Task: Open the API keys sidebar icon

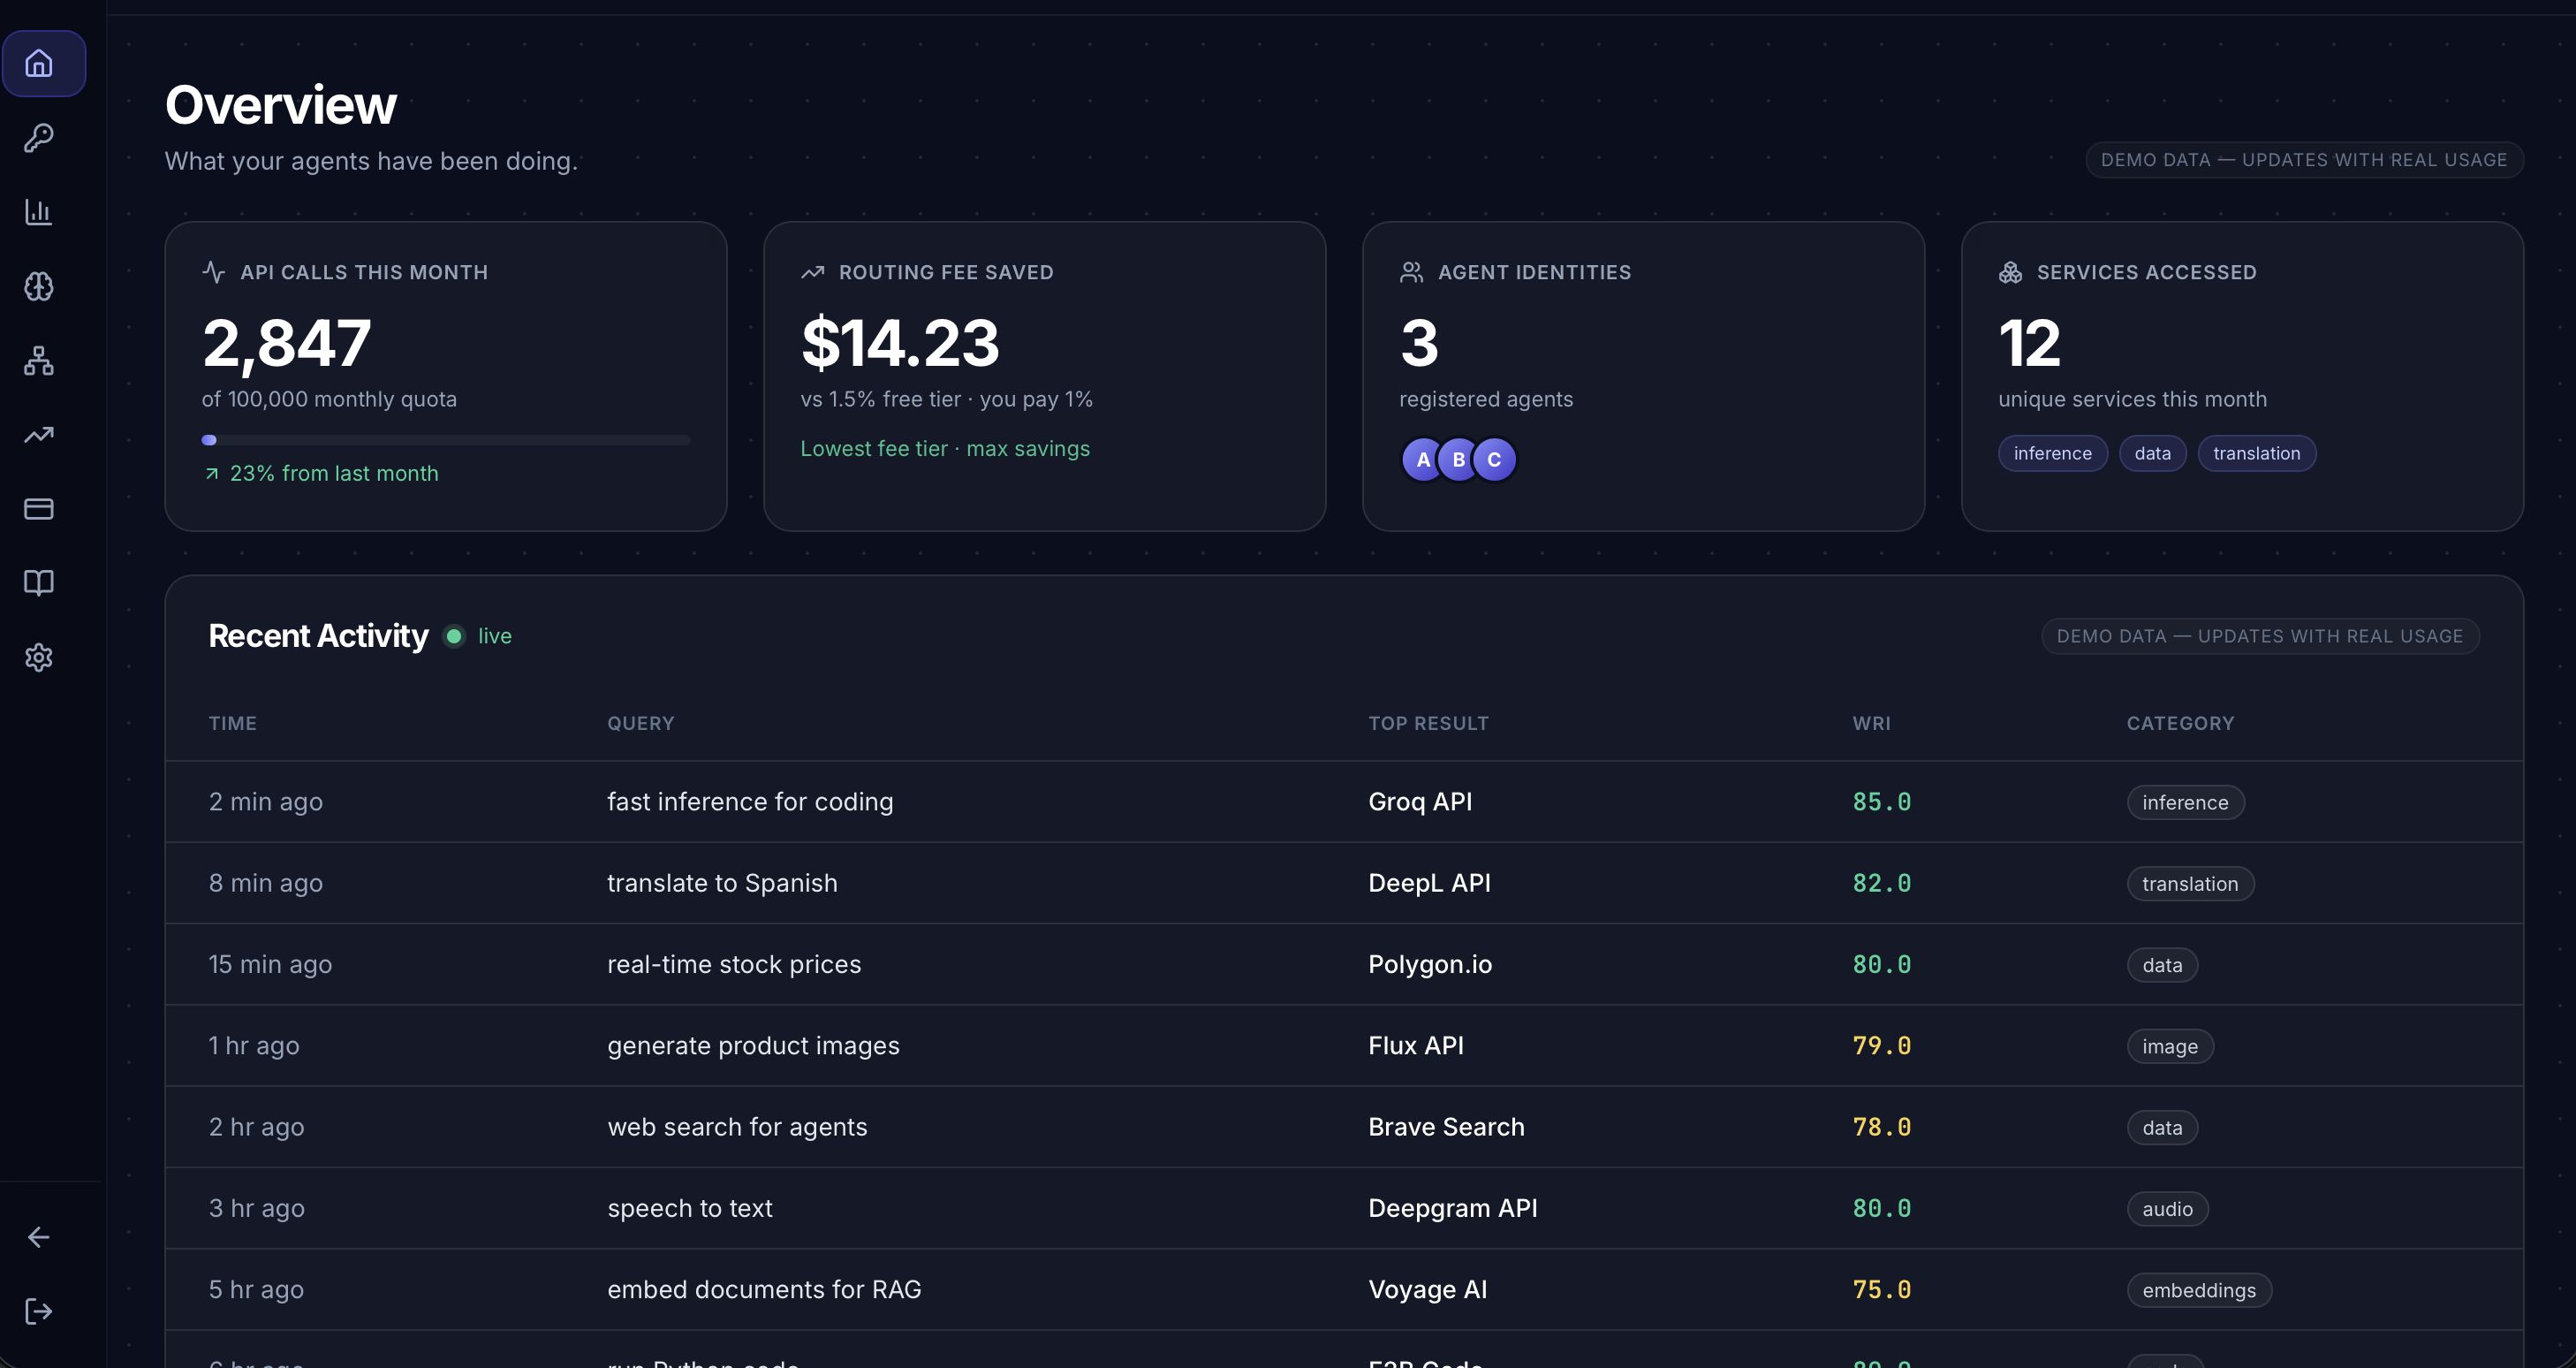Action: (x=39, y=138)
